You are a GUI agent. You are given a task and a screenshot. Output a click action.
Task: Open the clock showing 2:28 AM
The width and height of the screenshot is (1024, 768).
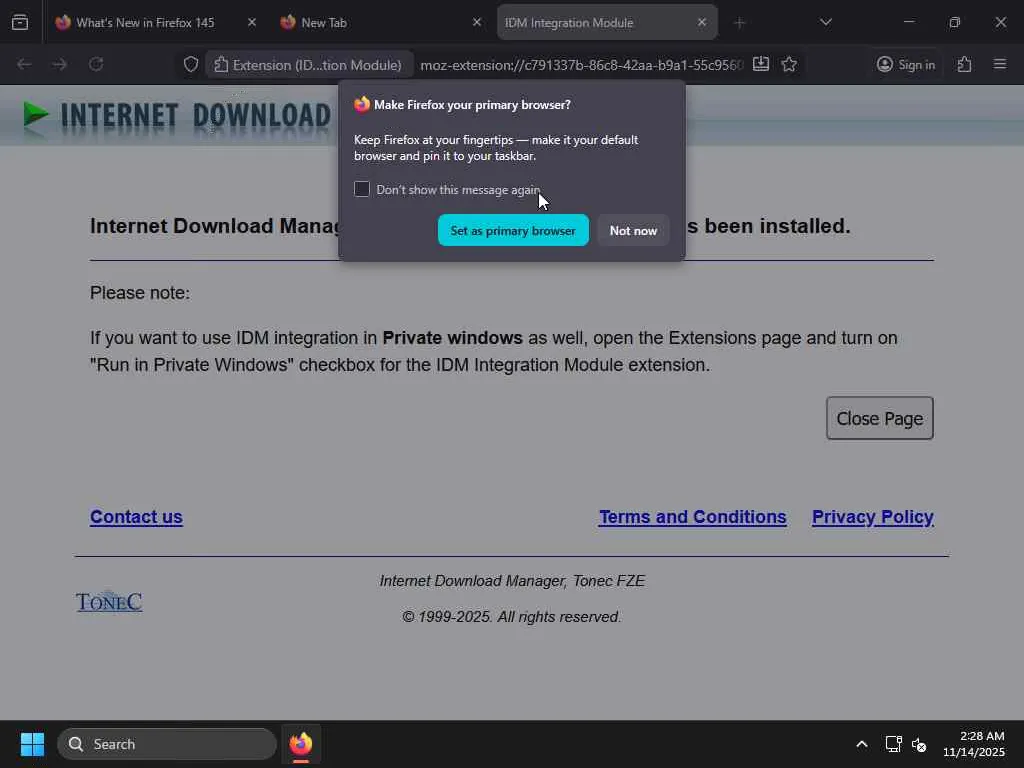[x=973, y=744]
